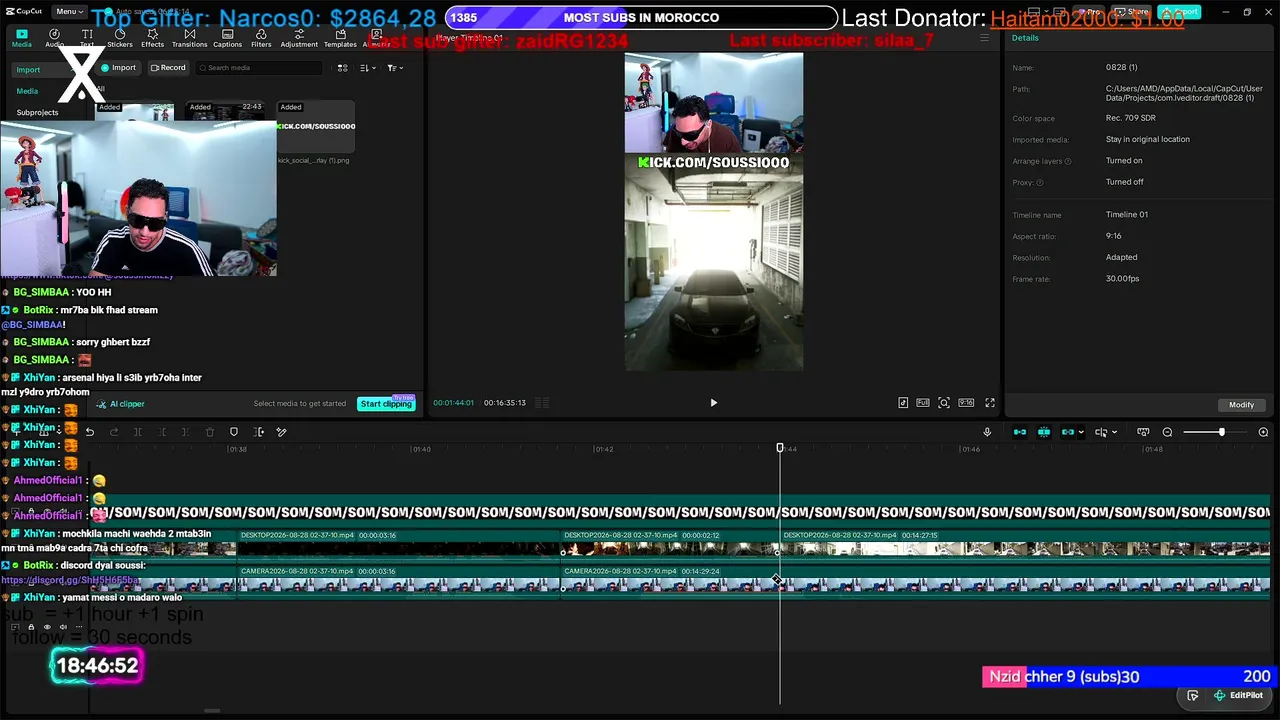Toggle the main track magnet
The width and height of the screenshot is (1280, 720).
tap(1020, 432)
